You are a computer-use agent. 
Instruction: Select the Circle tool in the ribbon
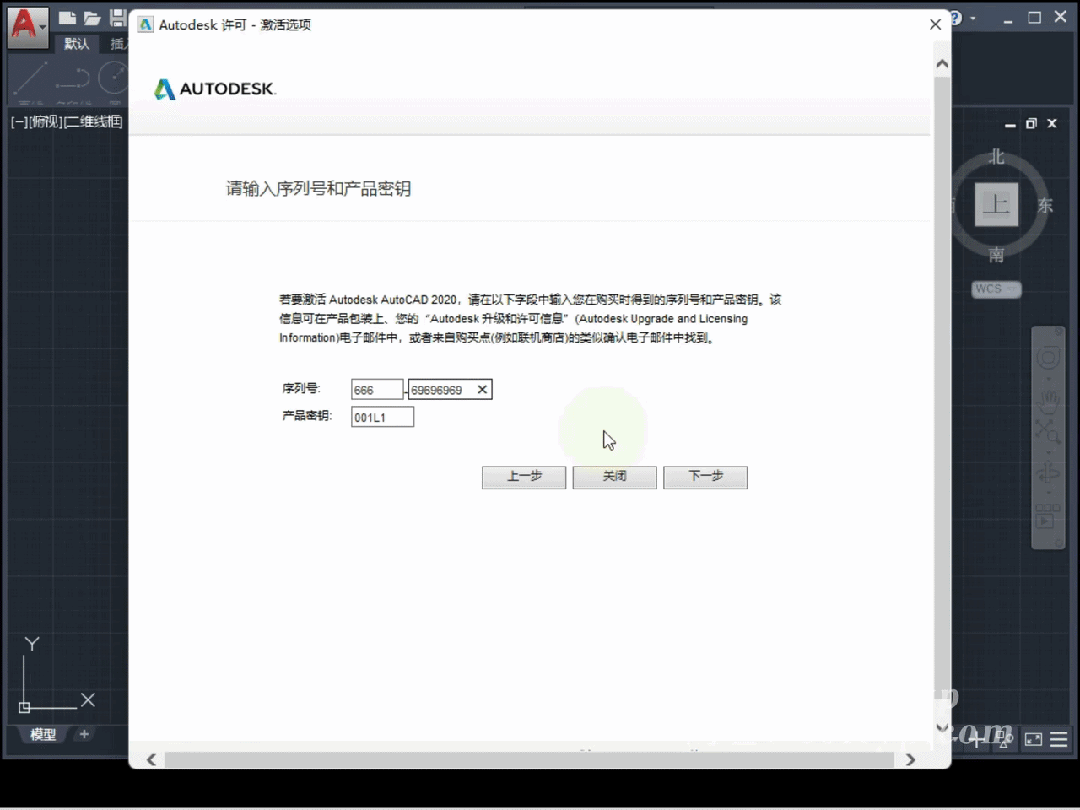pyautogui.click(x=113, y=77)
